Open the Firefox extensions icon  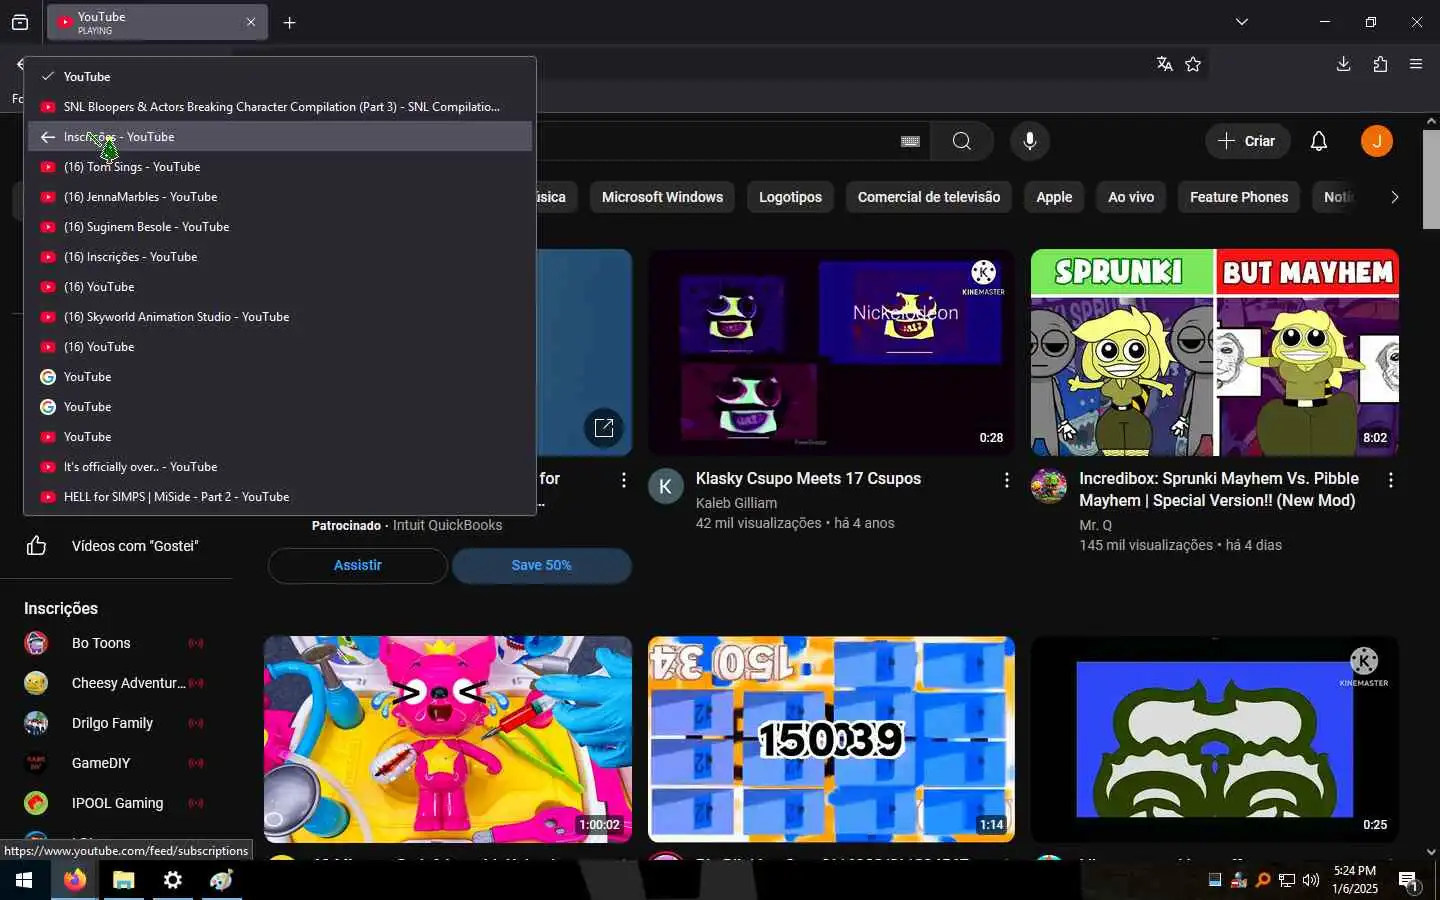(x=1380, y=64)
